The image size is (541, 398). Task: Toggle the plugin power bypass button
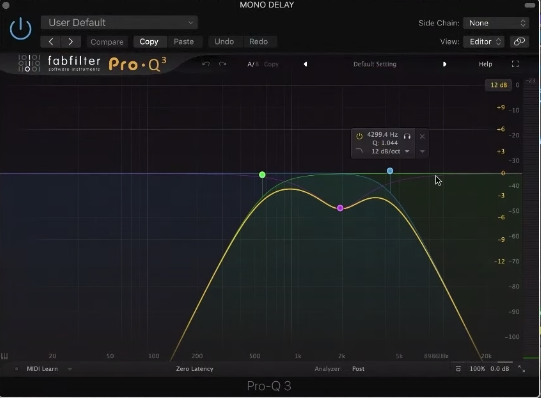20,29
